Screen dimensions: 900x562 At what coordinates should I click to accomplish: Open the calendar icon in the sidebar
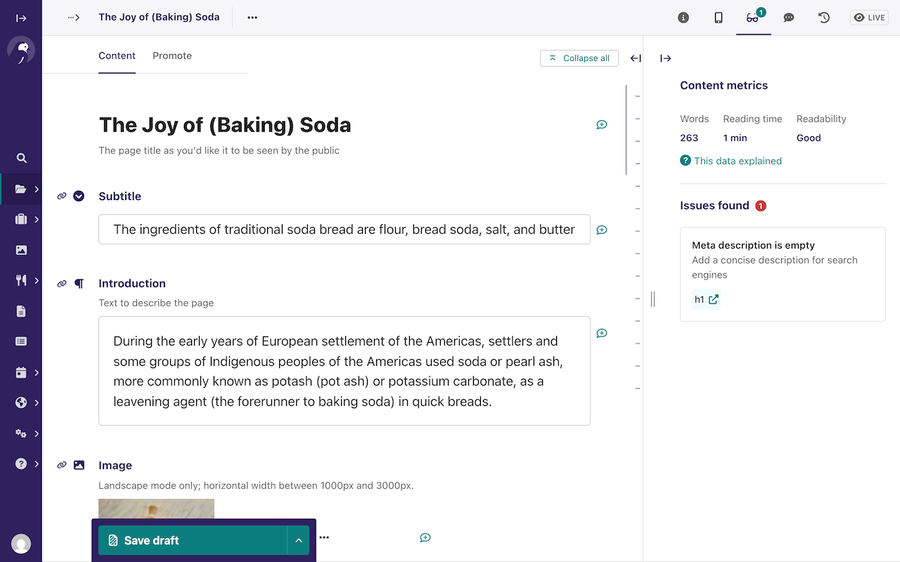[21, 373]
